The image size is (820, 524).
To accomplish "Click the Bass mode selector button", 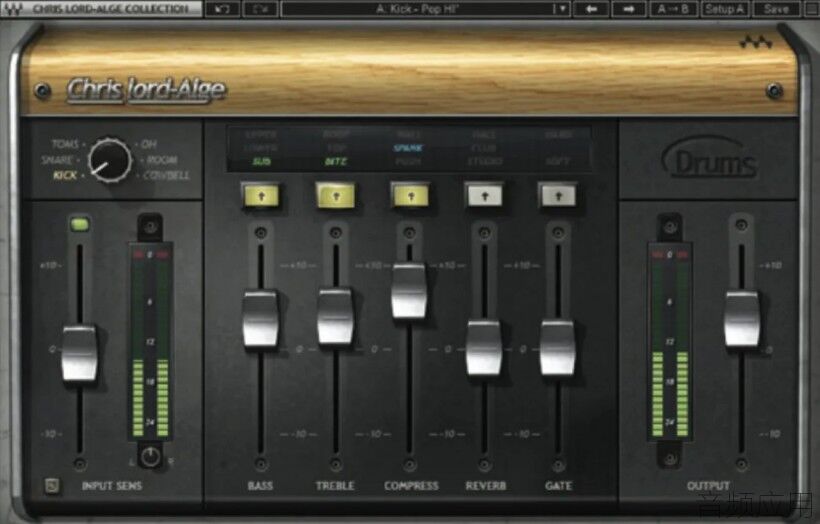I will point(261,196).
